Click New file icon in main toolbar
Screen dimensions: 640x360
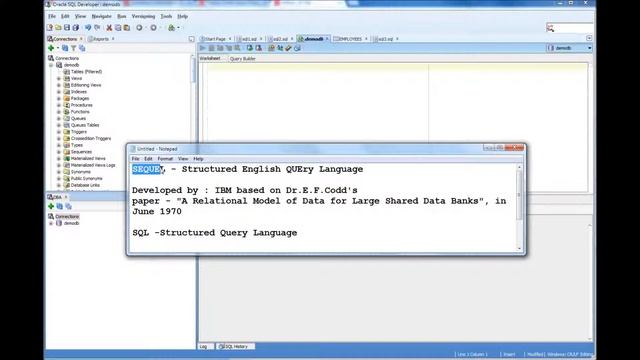(x=50, y=28)
